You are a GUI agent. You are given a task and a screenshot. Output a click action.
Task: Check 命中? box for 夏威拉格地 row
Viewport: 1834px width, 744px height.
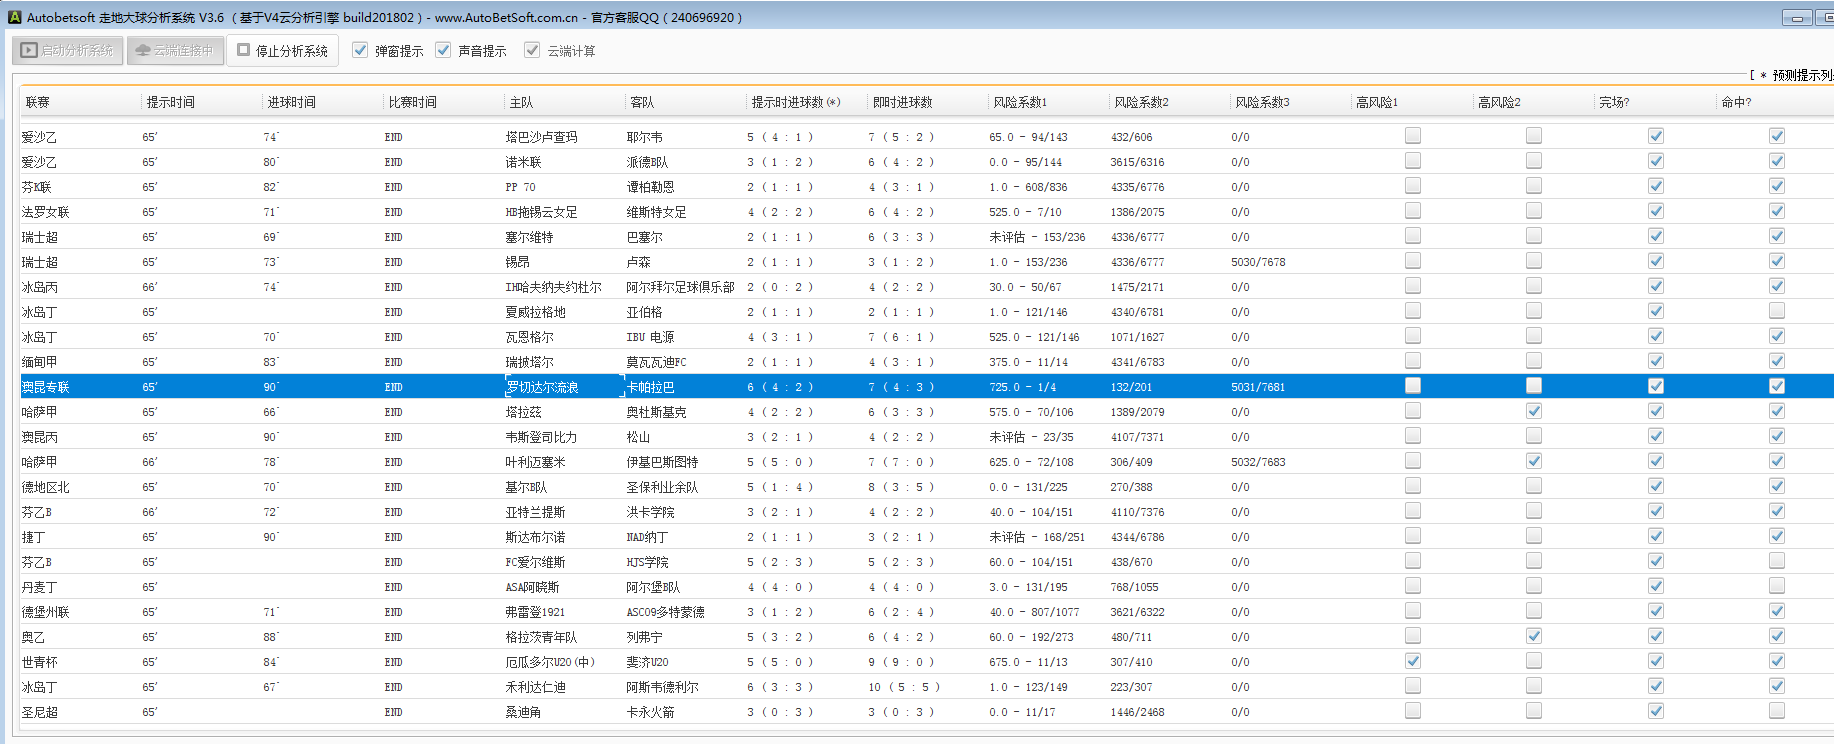coord(1776,311)
